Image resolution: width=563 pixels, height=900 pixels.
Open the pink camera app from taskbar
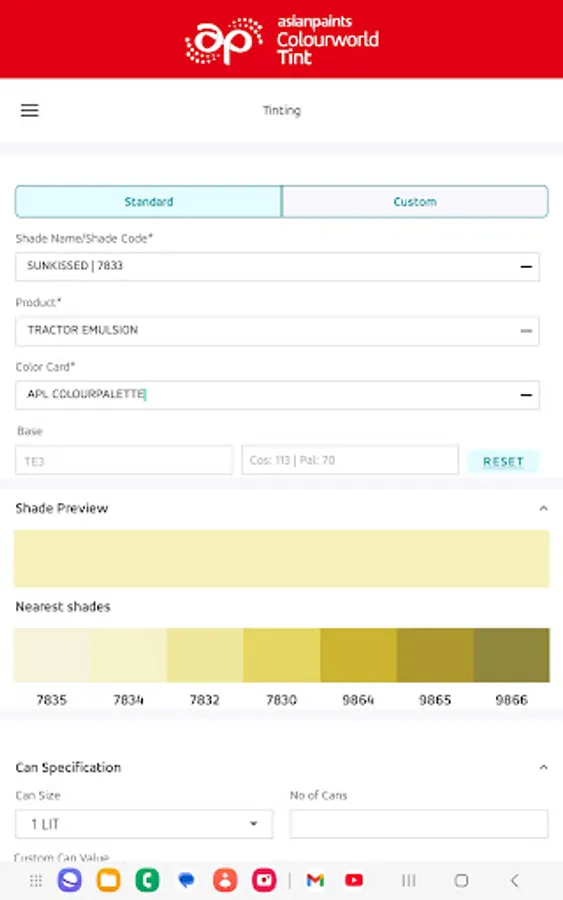coord(264,880)
